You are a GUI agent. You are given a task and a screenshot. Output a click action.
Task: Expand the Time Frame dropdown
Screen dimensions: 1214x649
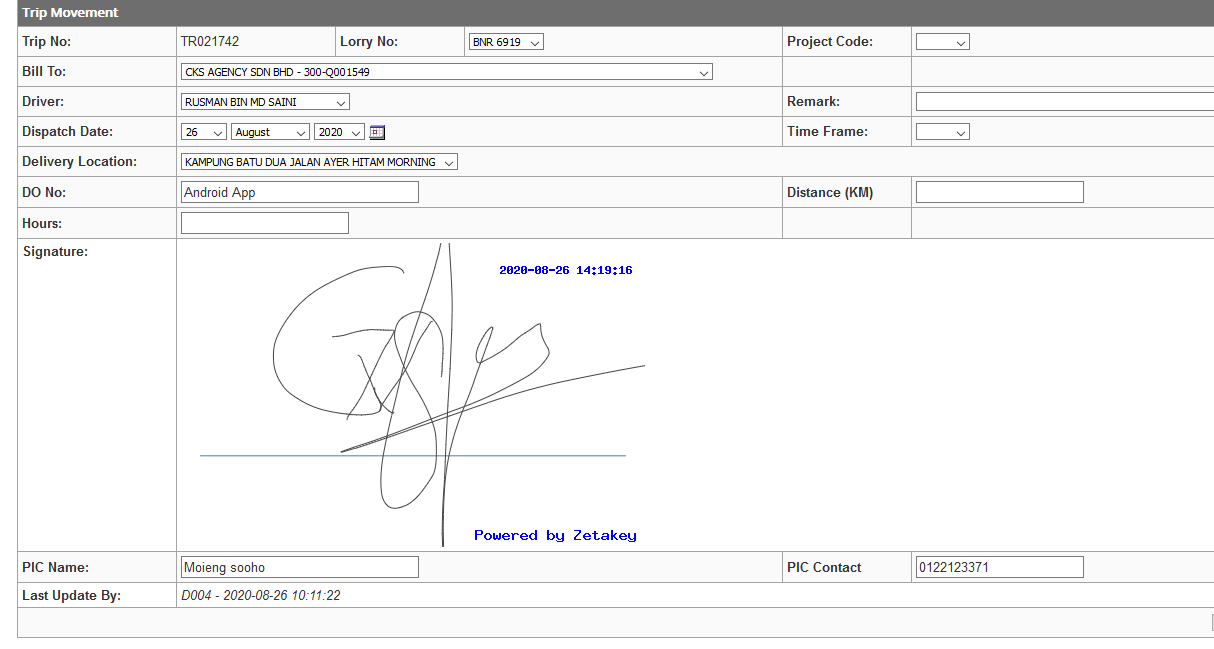click(x=942, y=132)
